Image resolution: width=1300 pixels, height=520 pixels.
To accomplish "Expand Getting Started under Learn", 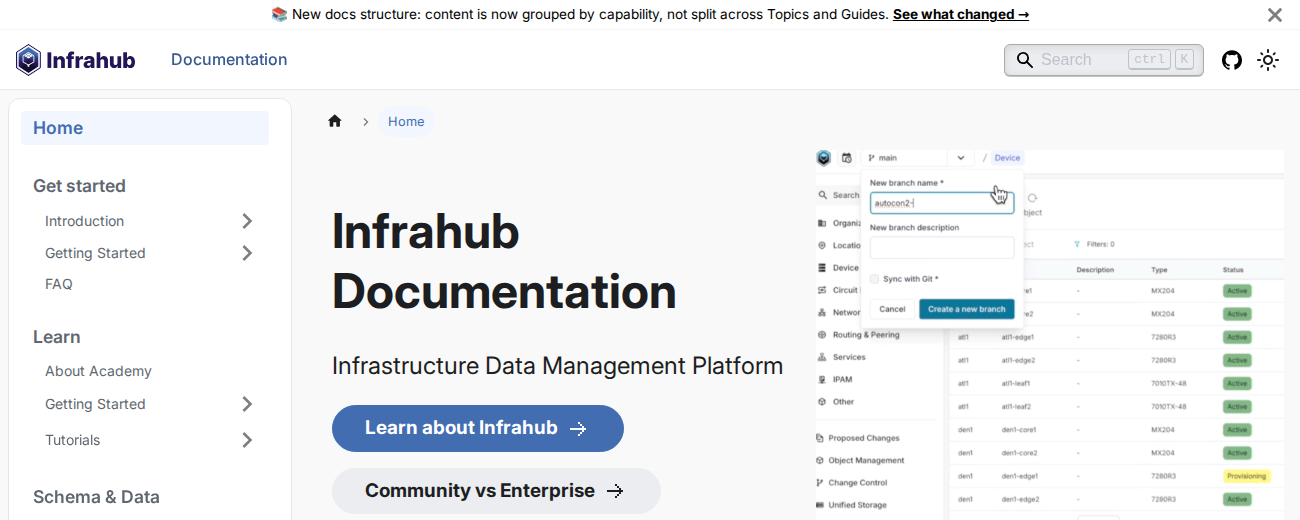I will [x=247, y=404].
